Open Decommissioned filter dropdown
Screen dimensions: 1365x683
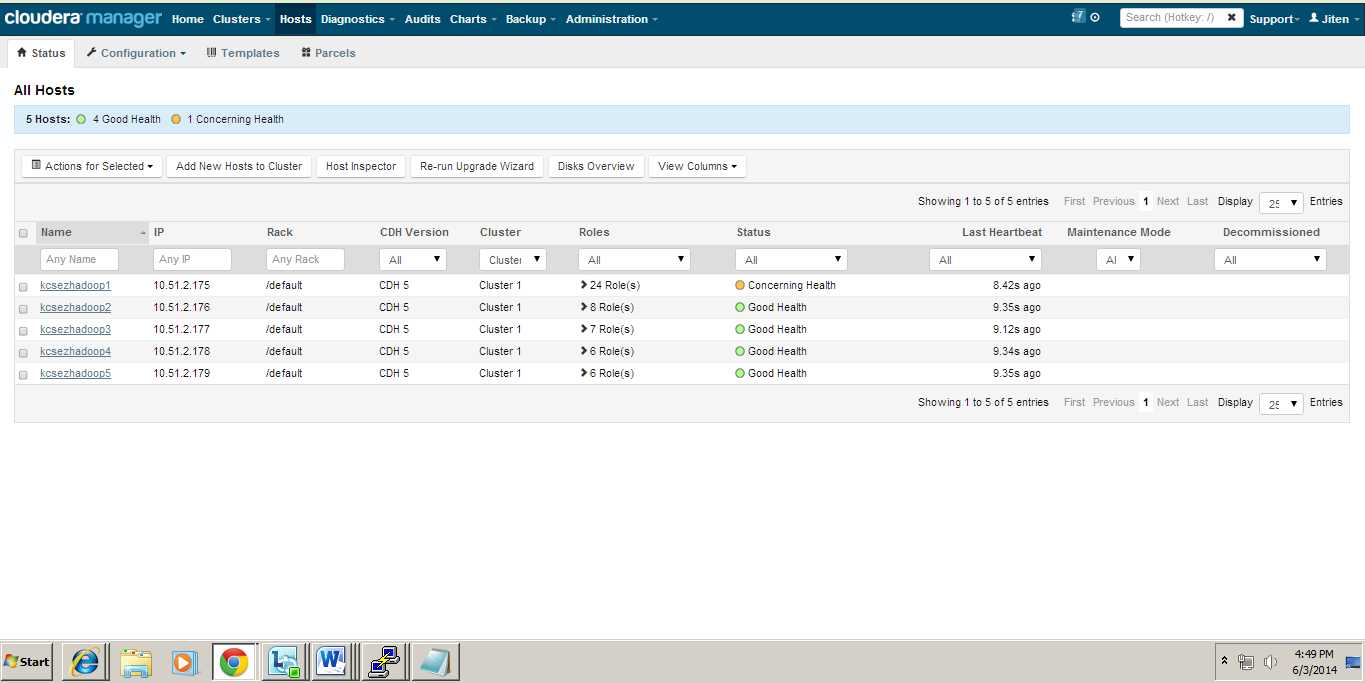click(x=1270, y=259)
